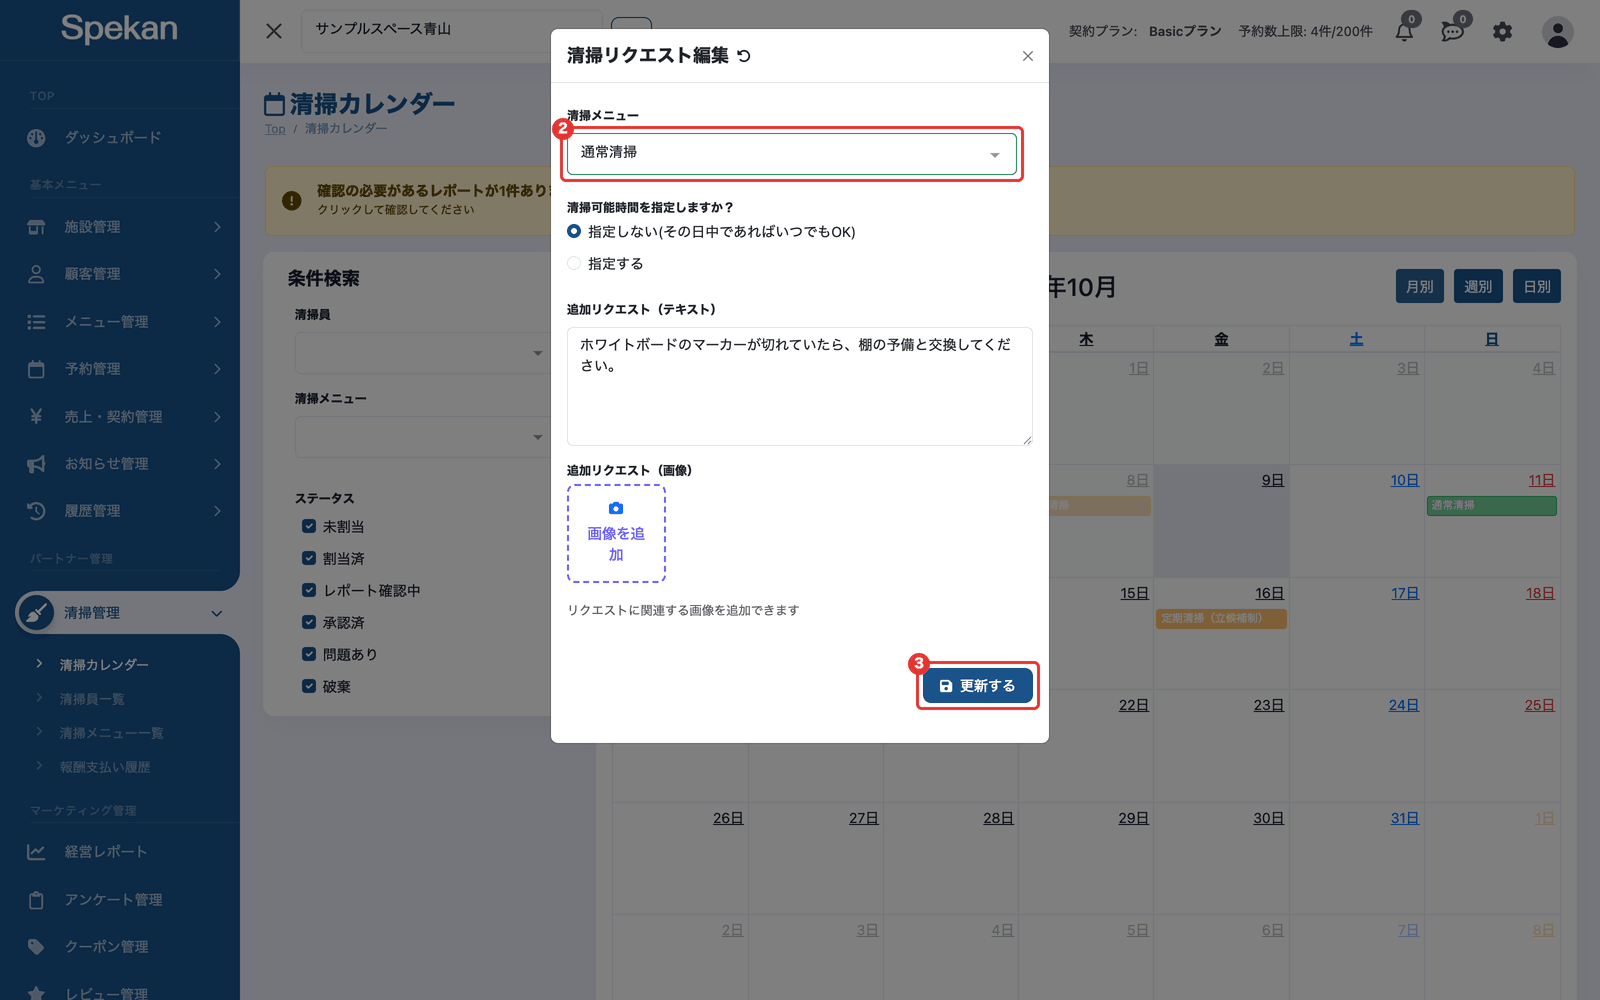Click the user profile avatar
Viewport: 1600px width, 1000px height.
coord(1557,32)
